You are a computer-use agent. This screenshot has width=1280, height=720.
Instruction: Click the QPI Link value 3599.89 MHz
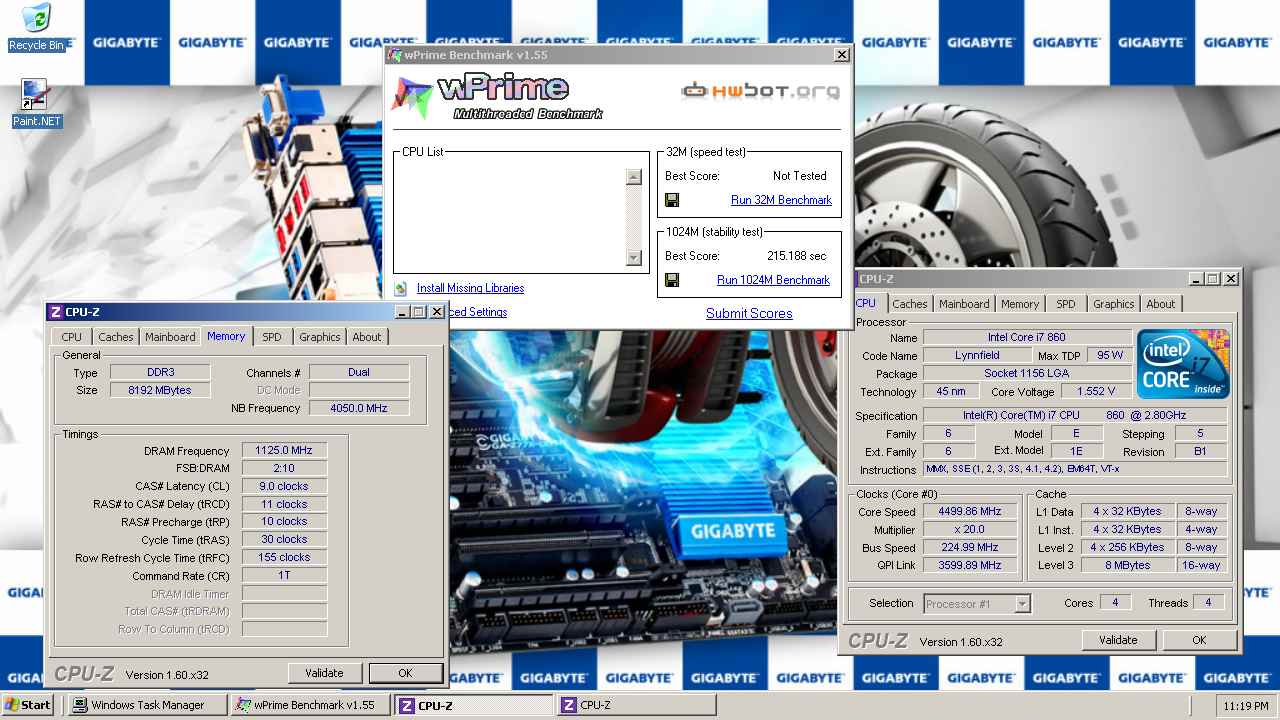click(969, 565)
